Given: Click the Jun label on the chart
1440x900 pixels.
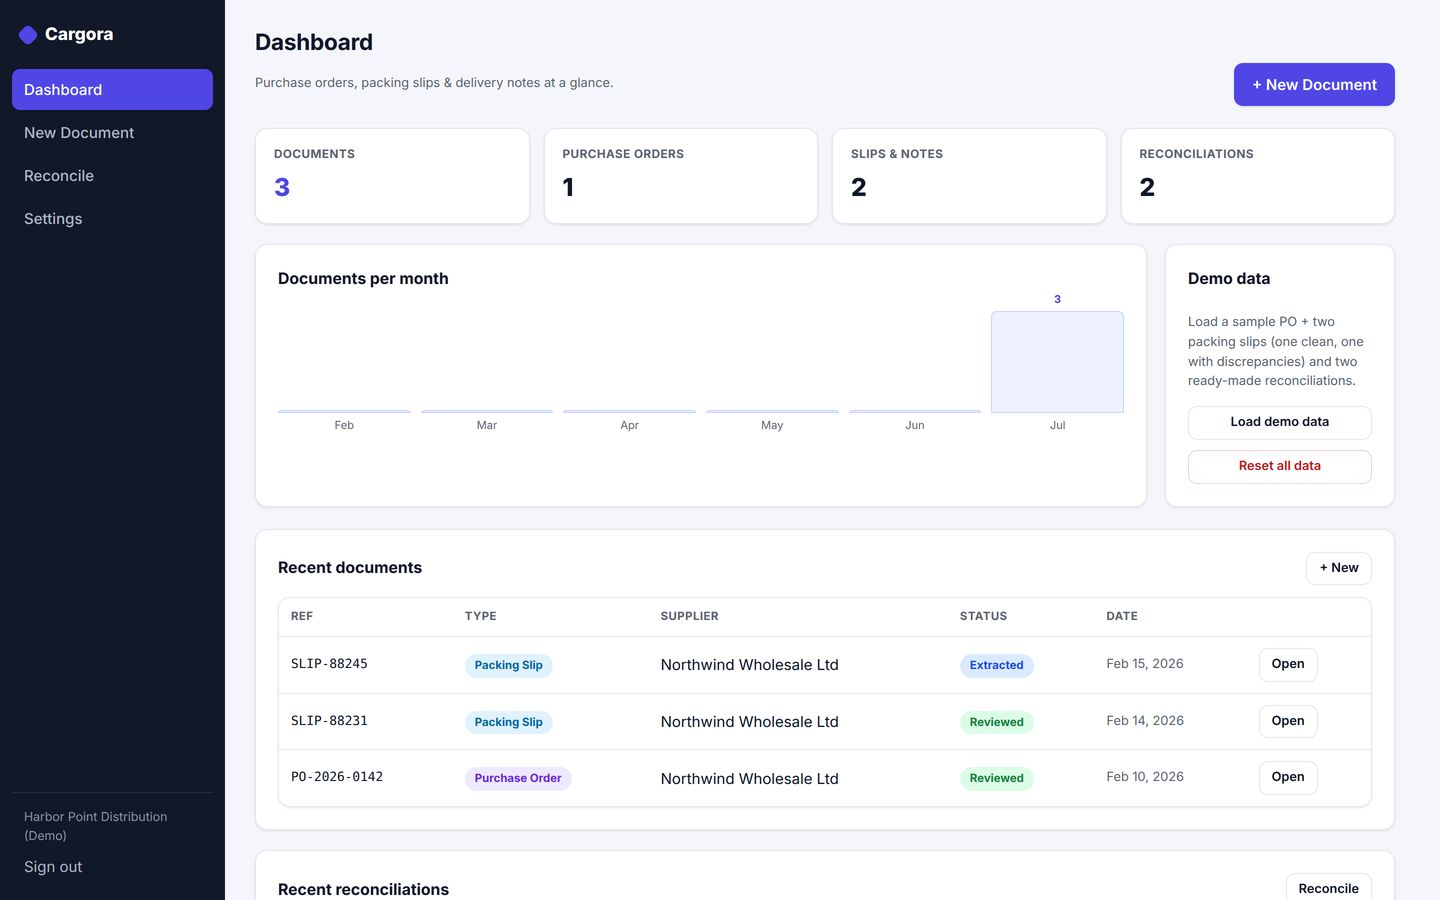Looking at the screenshot, I should coord(915,425).
